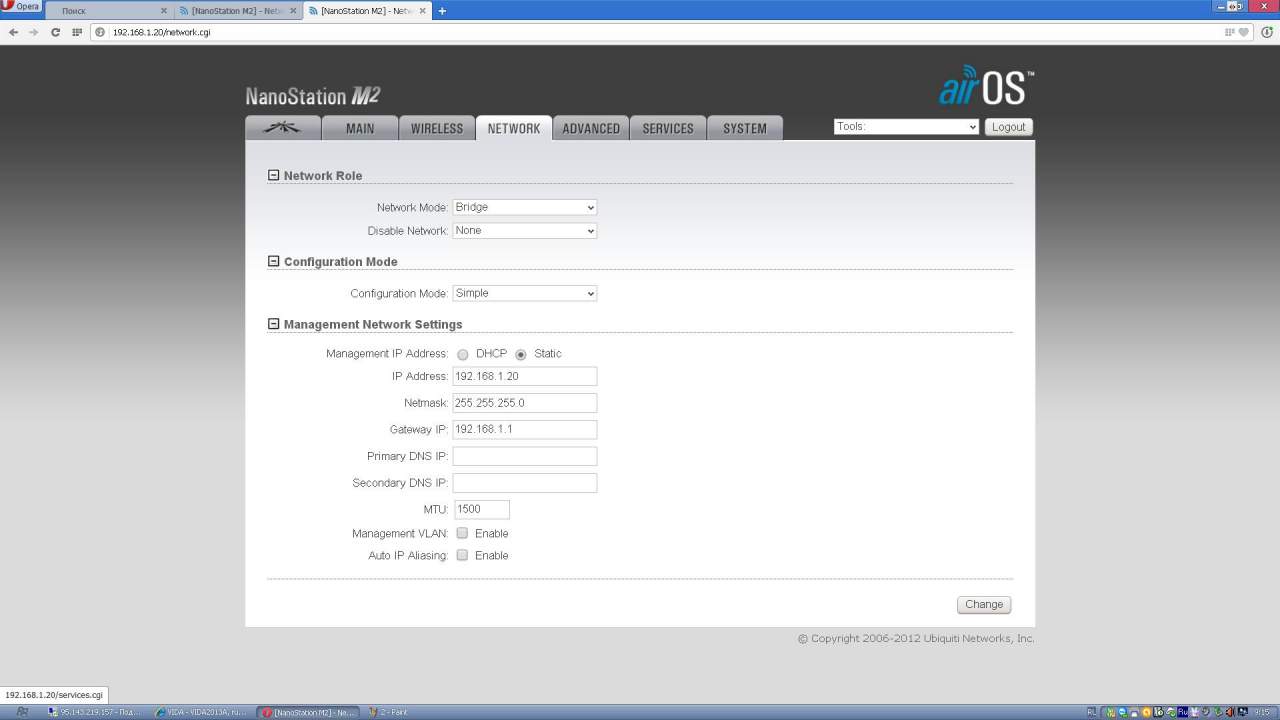Click the site info globe icon
1280x720 pixels.
pos(100,32)
